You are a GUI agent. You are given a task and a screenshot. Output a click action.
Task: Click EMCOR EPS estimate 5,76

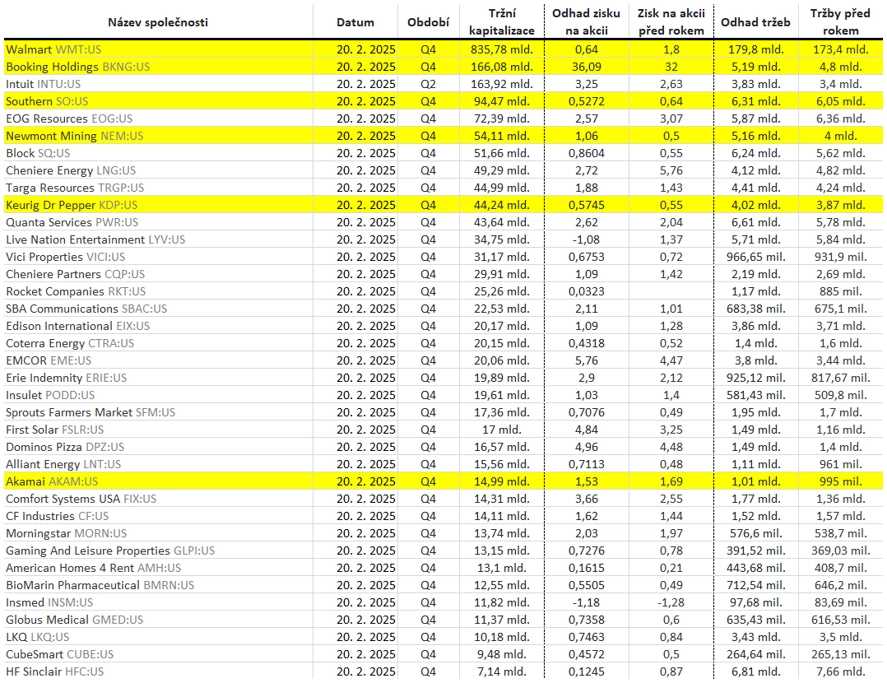(x=586, y=360)
